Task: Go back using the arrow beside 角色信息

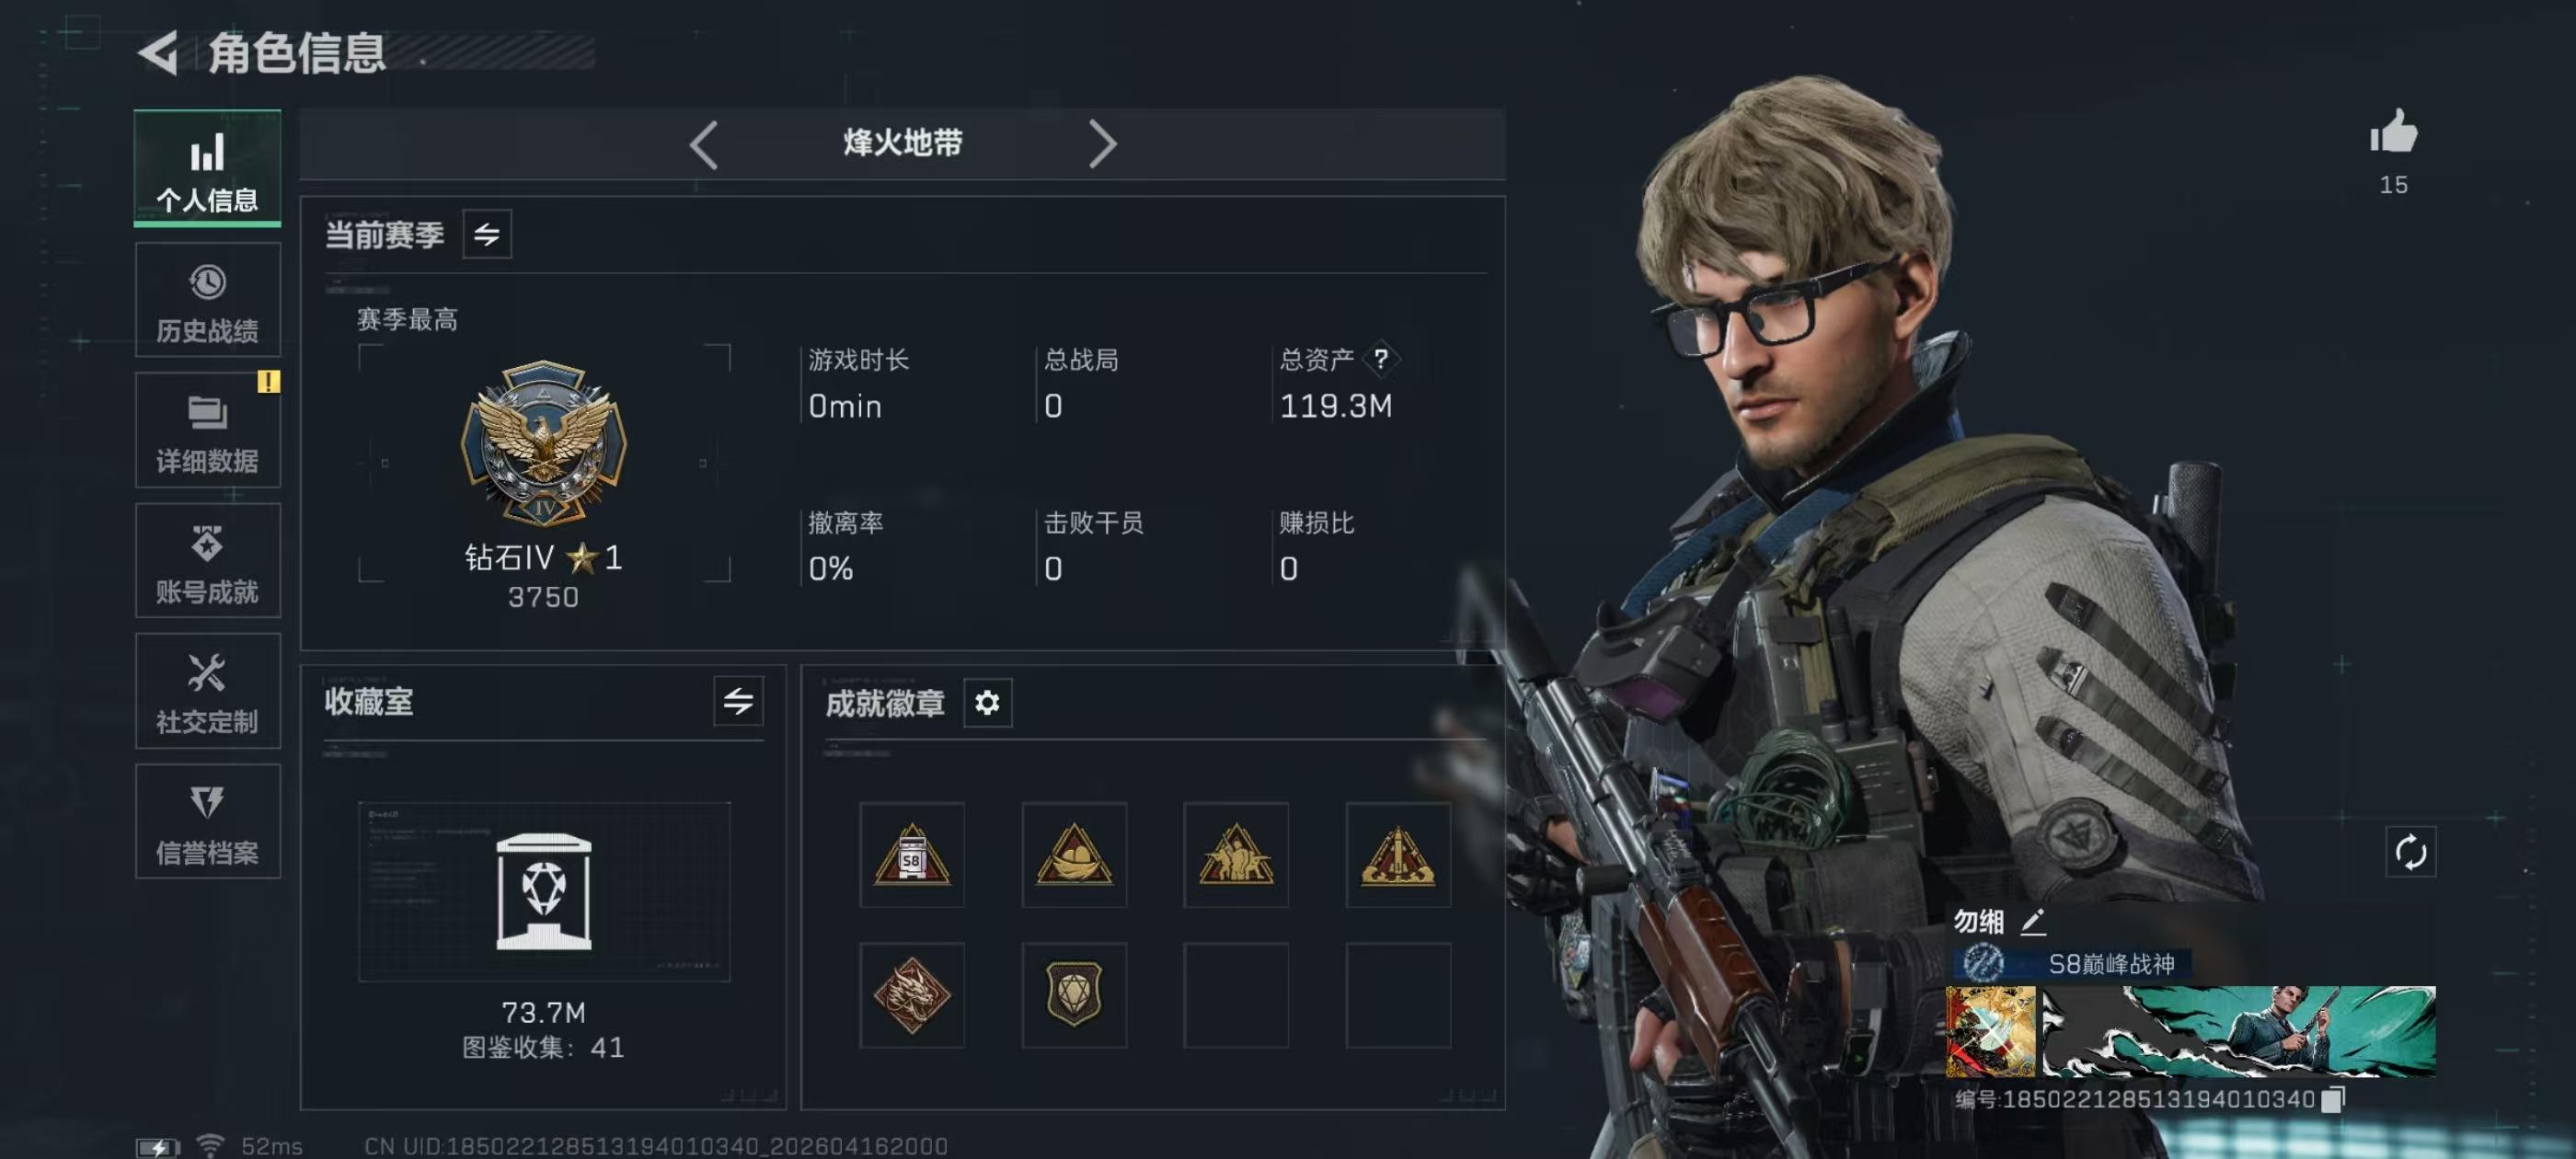Action: pos(158,53)
